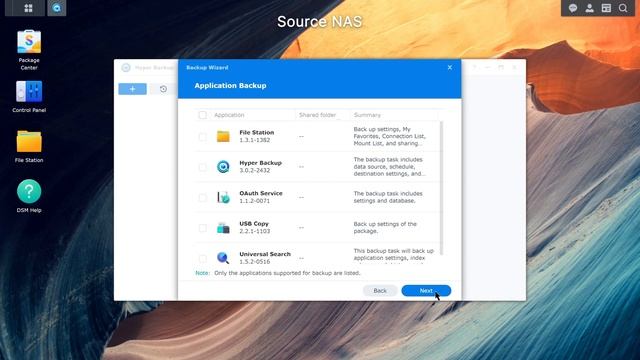Viewport: 640px width, 360px height.
Task: Open notifications chat bubble icon
Action: tap(573, 8)
